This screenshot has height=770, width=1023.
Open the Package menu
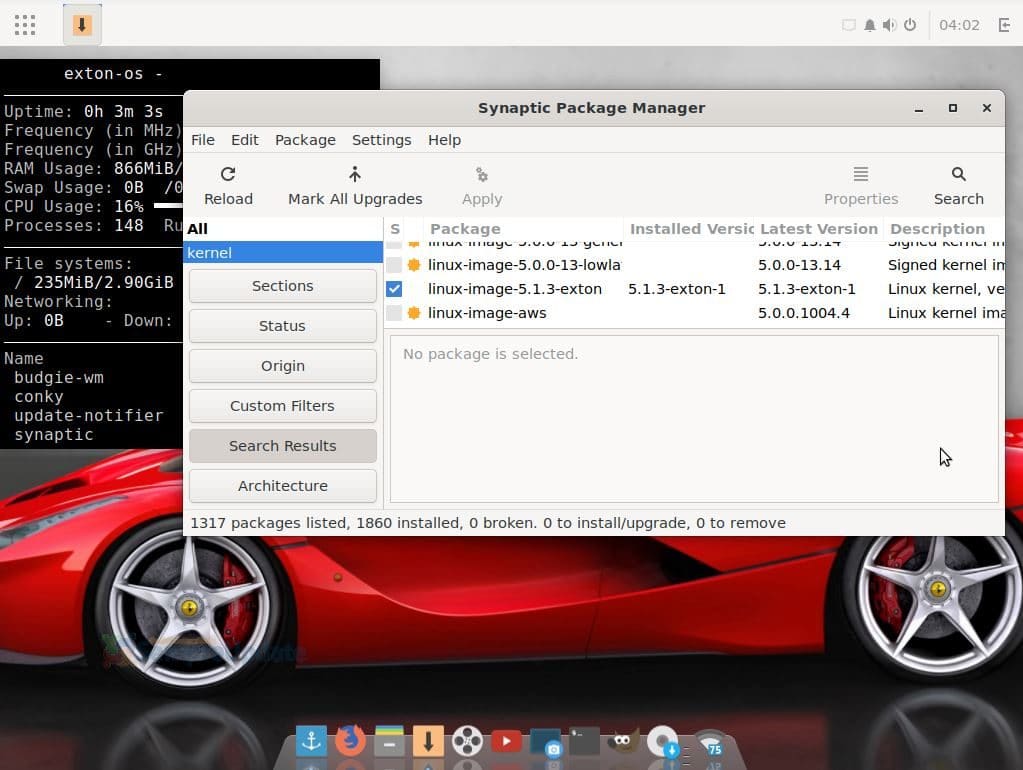click(x=305, y=140)
